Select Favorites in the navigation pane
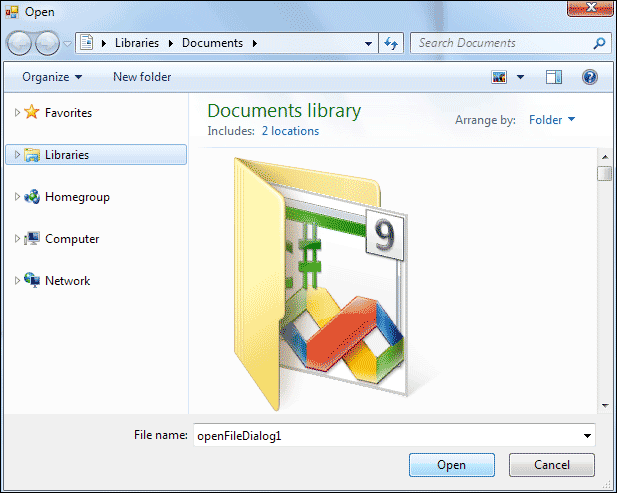Screen dimensions: 617x493 click(68, 113)
